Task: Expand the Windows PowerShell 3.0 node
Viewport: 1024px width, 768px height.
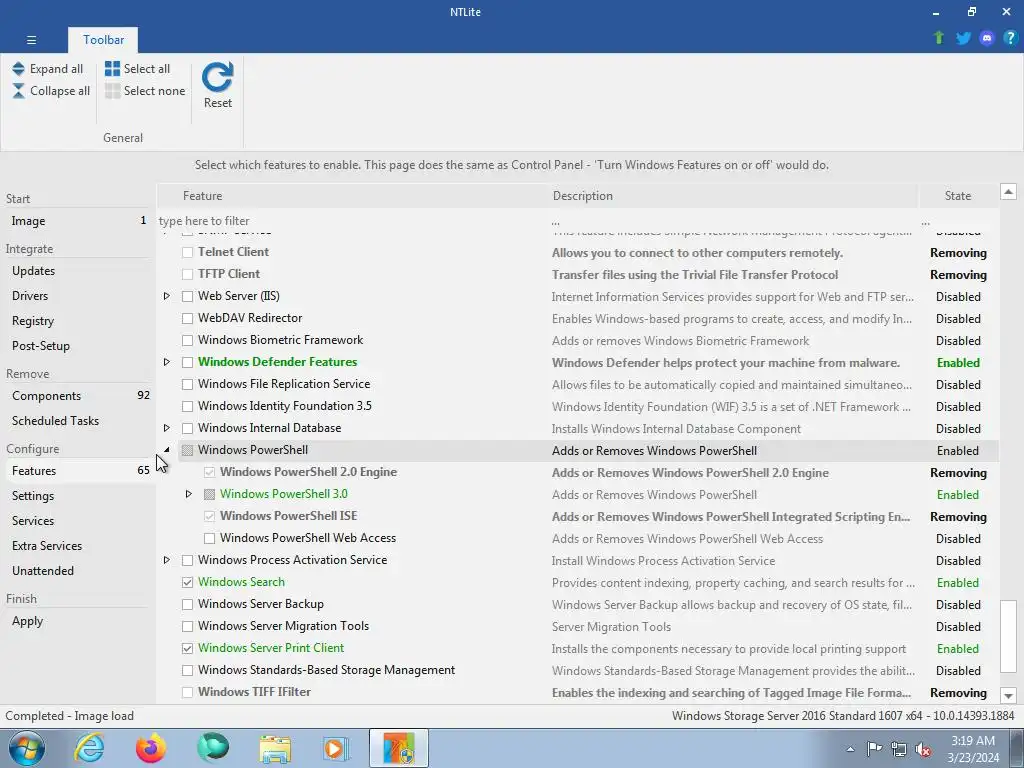Action: coord(189,494)
